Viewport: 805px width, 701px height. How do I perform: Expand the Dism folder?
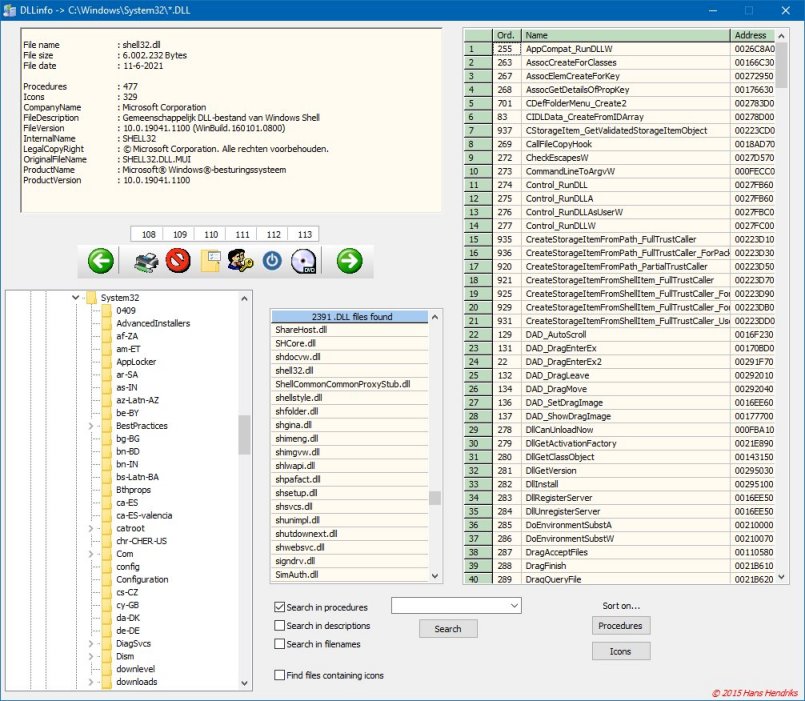(x=91, y=656)
